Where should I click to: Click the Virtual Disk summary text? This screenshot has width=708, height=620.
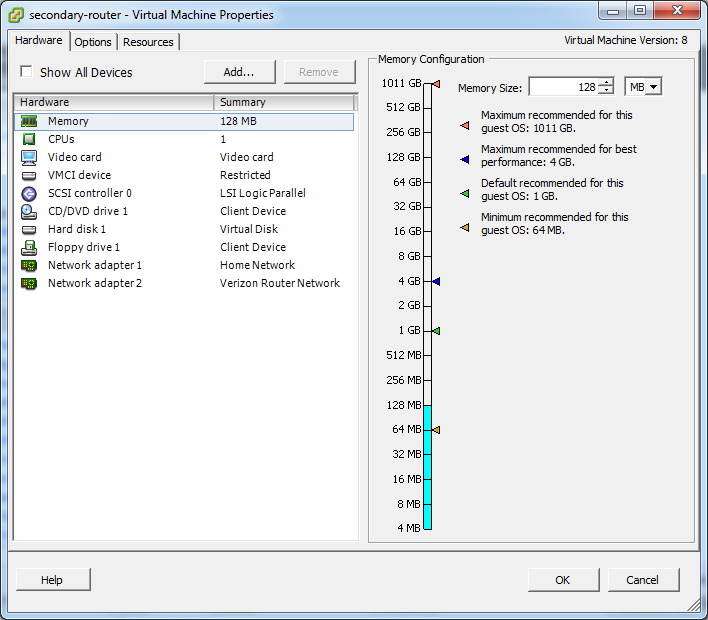click(249, 229)
